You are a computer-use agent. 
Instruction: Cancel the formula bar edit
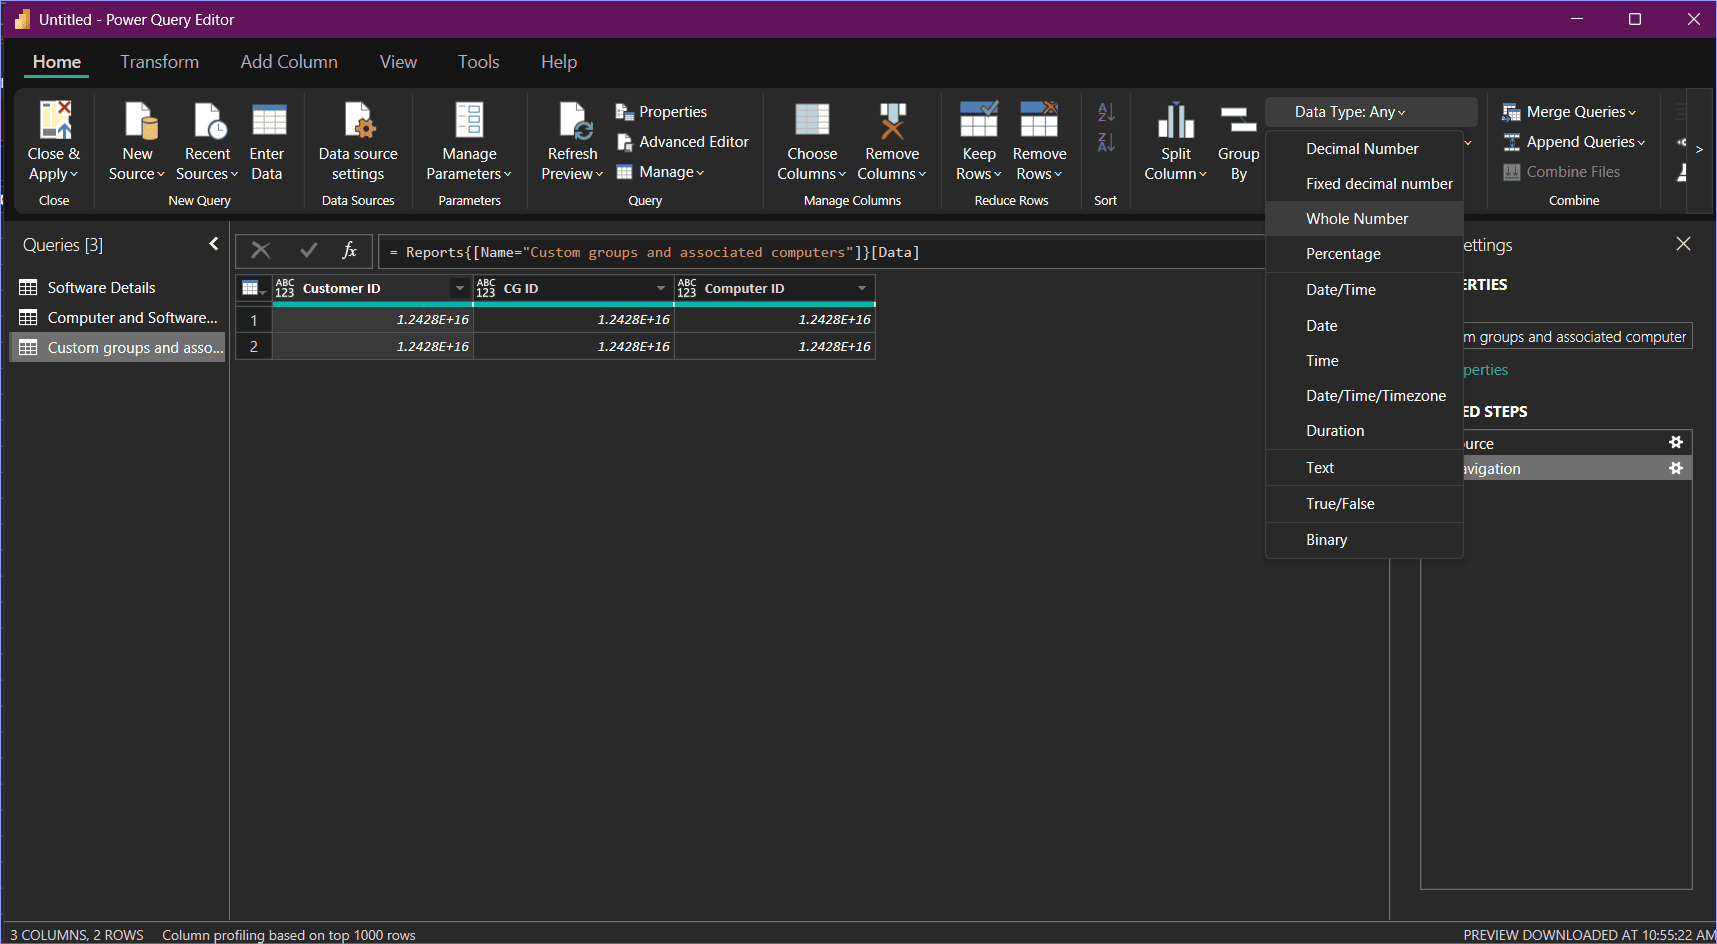click(261, 251)
